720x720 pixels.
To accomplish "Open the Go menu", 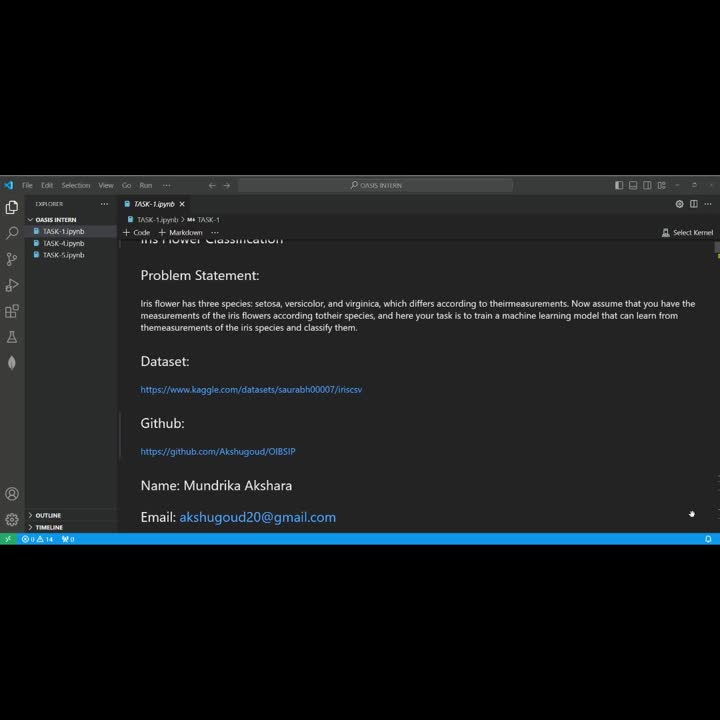I will click(126, 186).
